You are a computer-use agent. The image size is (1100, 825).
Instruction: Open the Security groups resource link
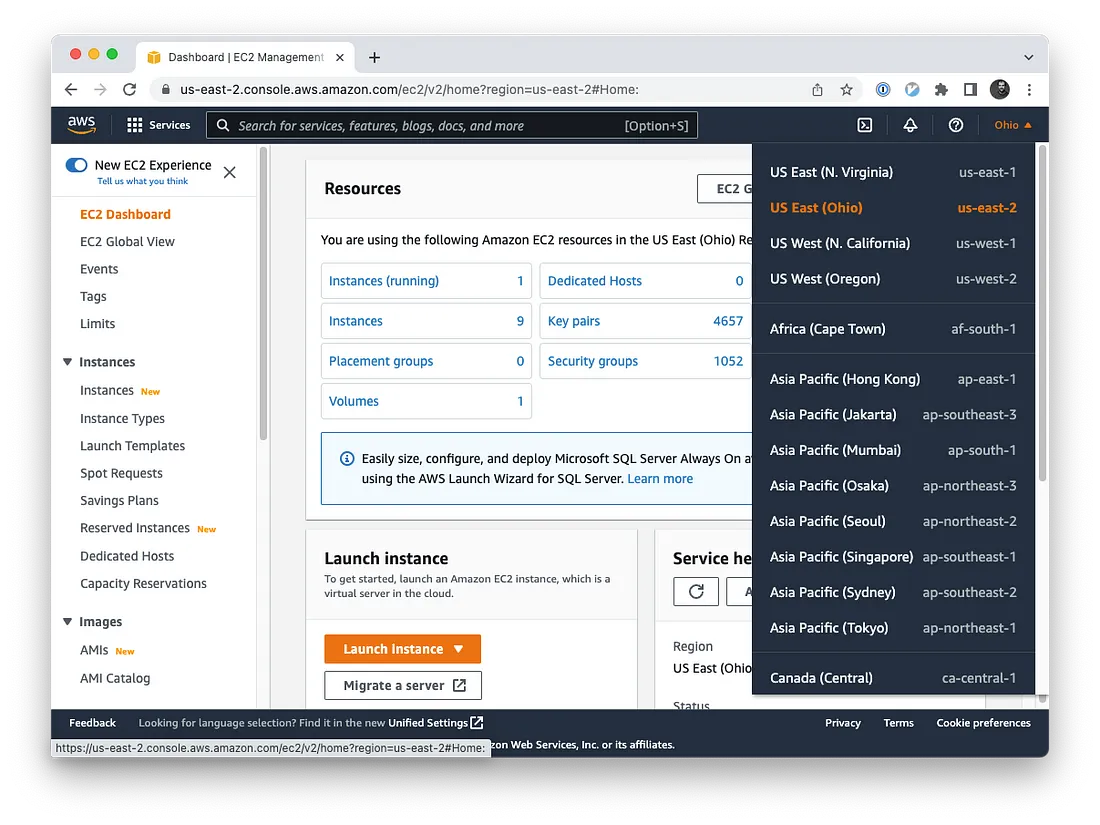[593, 361]
